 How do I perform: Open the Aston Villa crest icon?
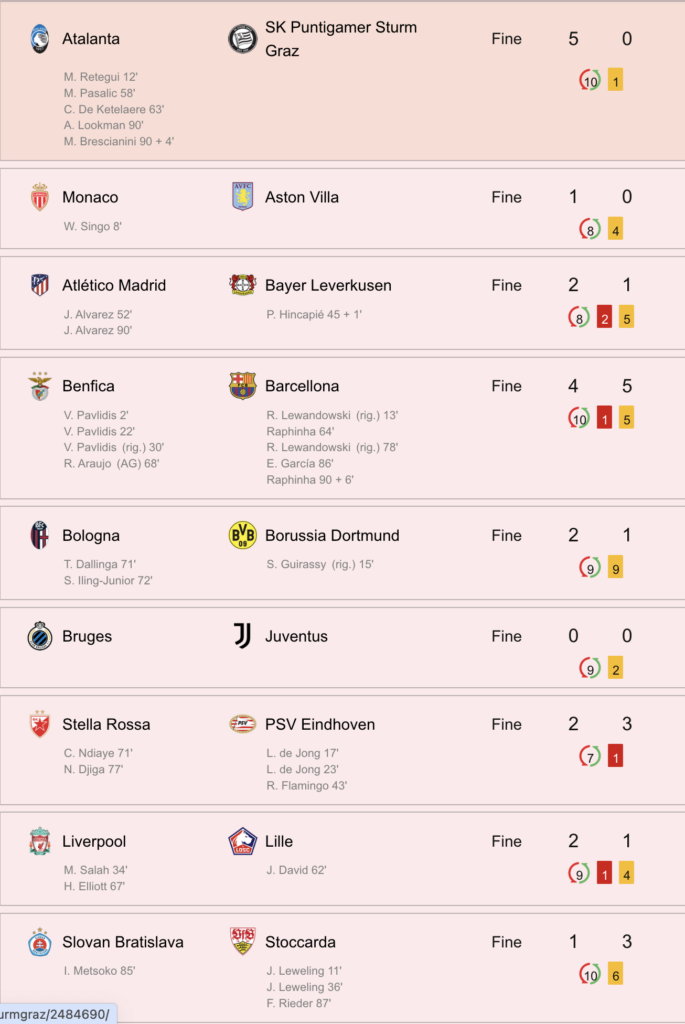pyautogui.click(x=242, y=197)
